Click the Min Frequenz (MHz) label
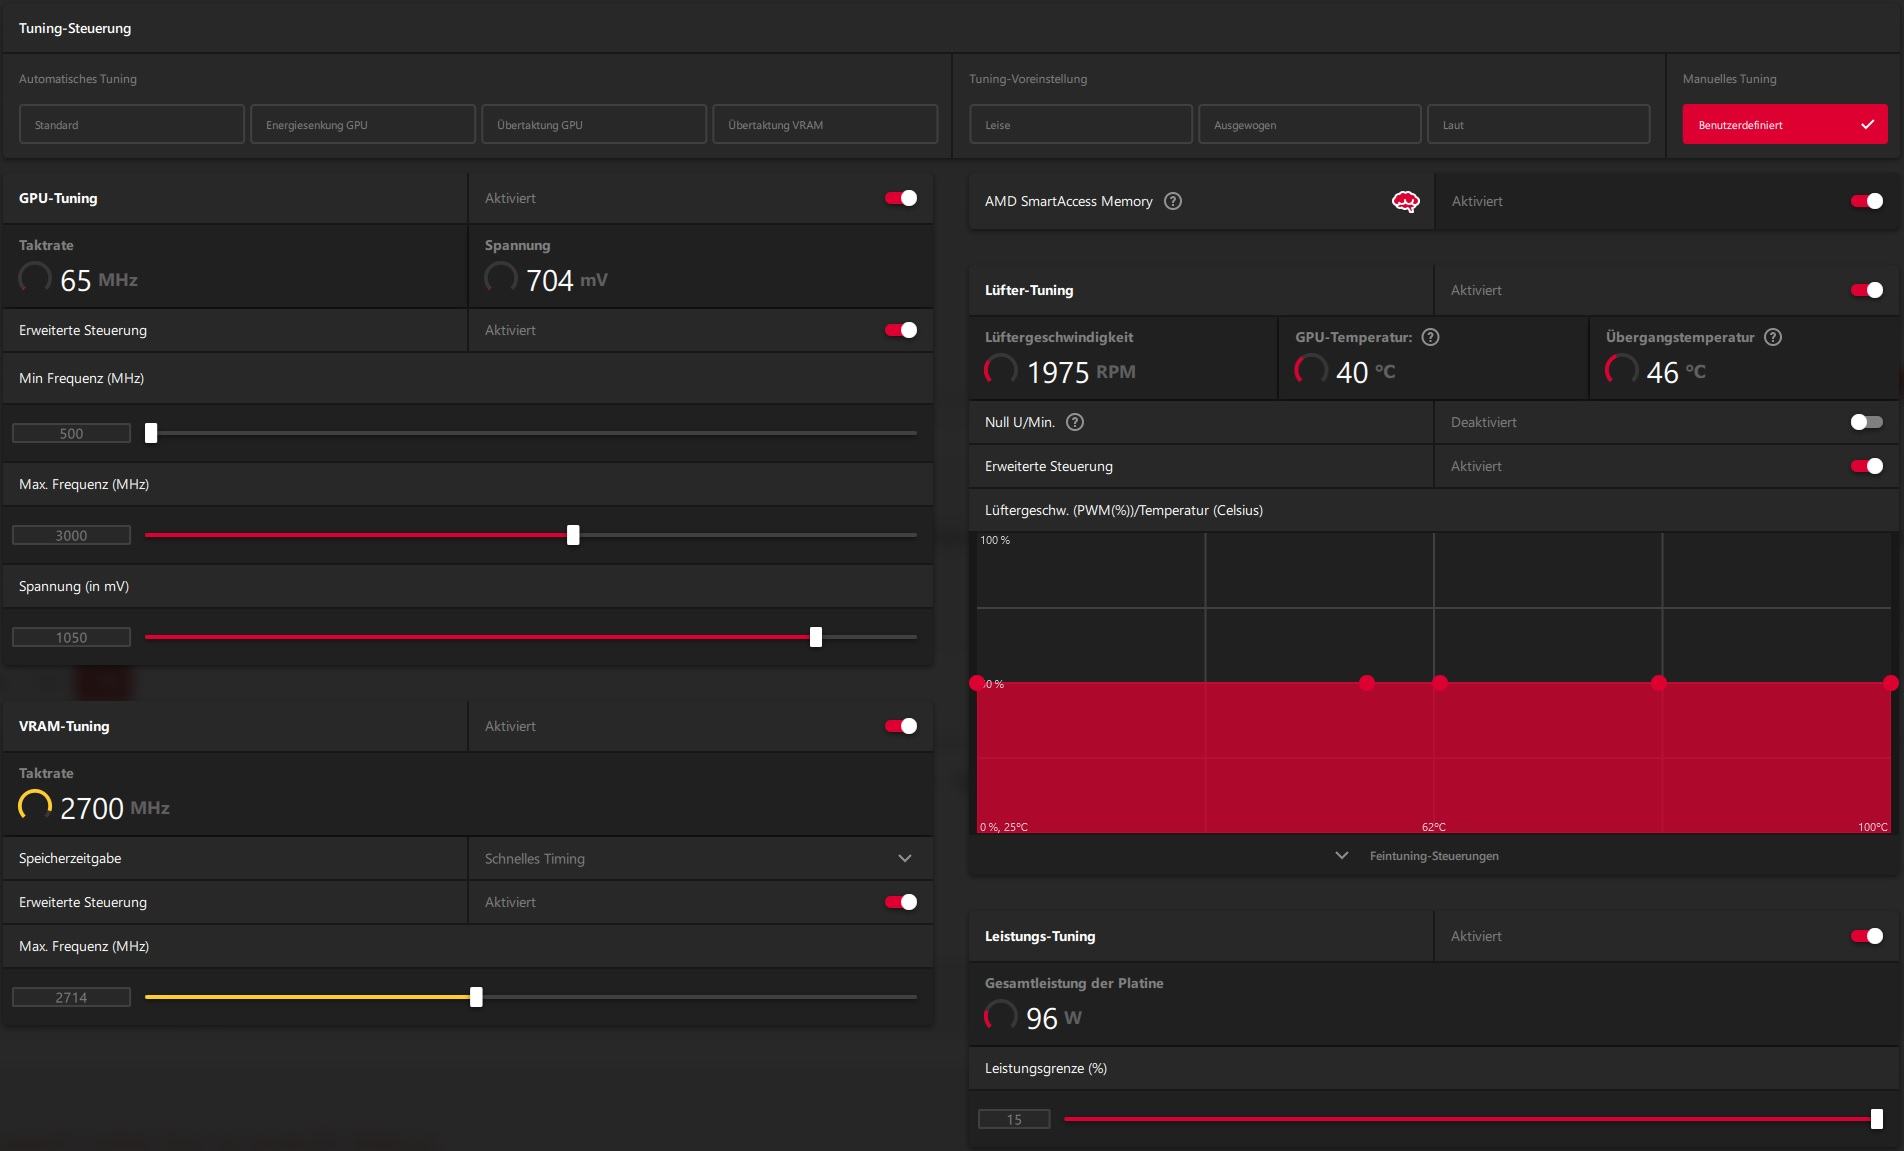This screenshot has height=1151, width=1904. [82, 378]
